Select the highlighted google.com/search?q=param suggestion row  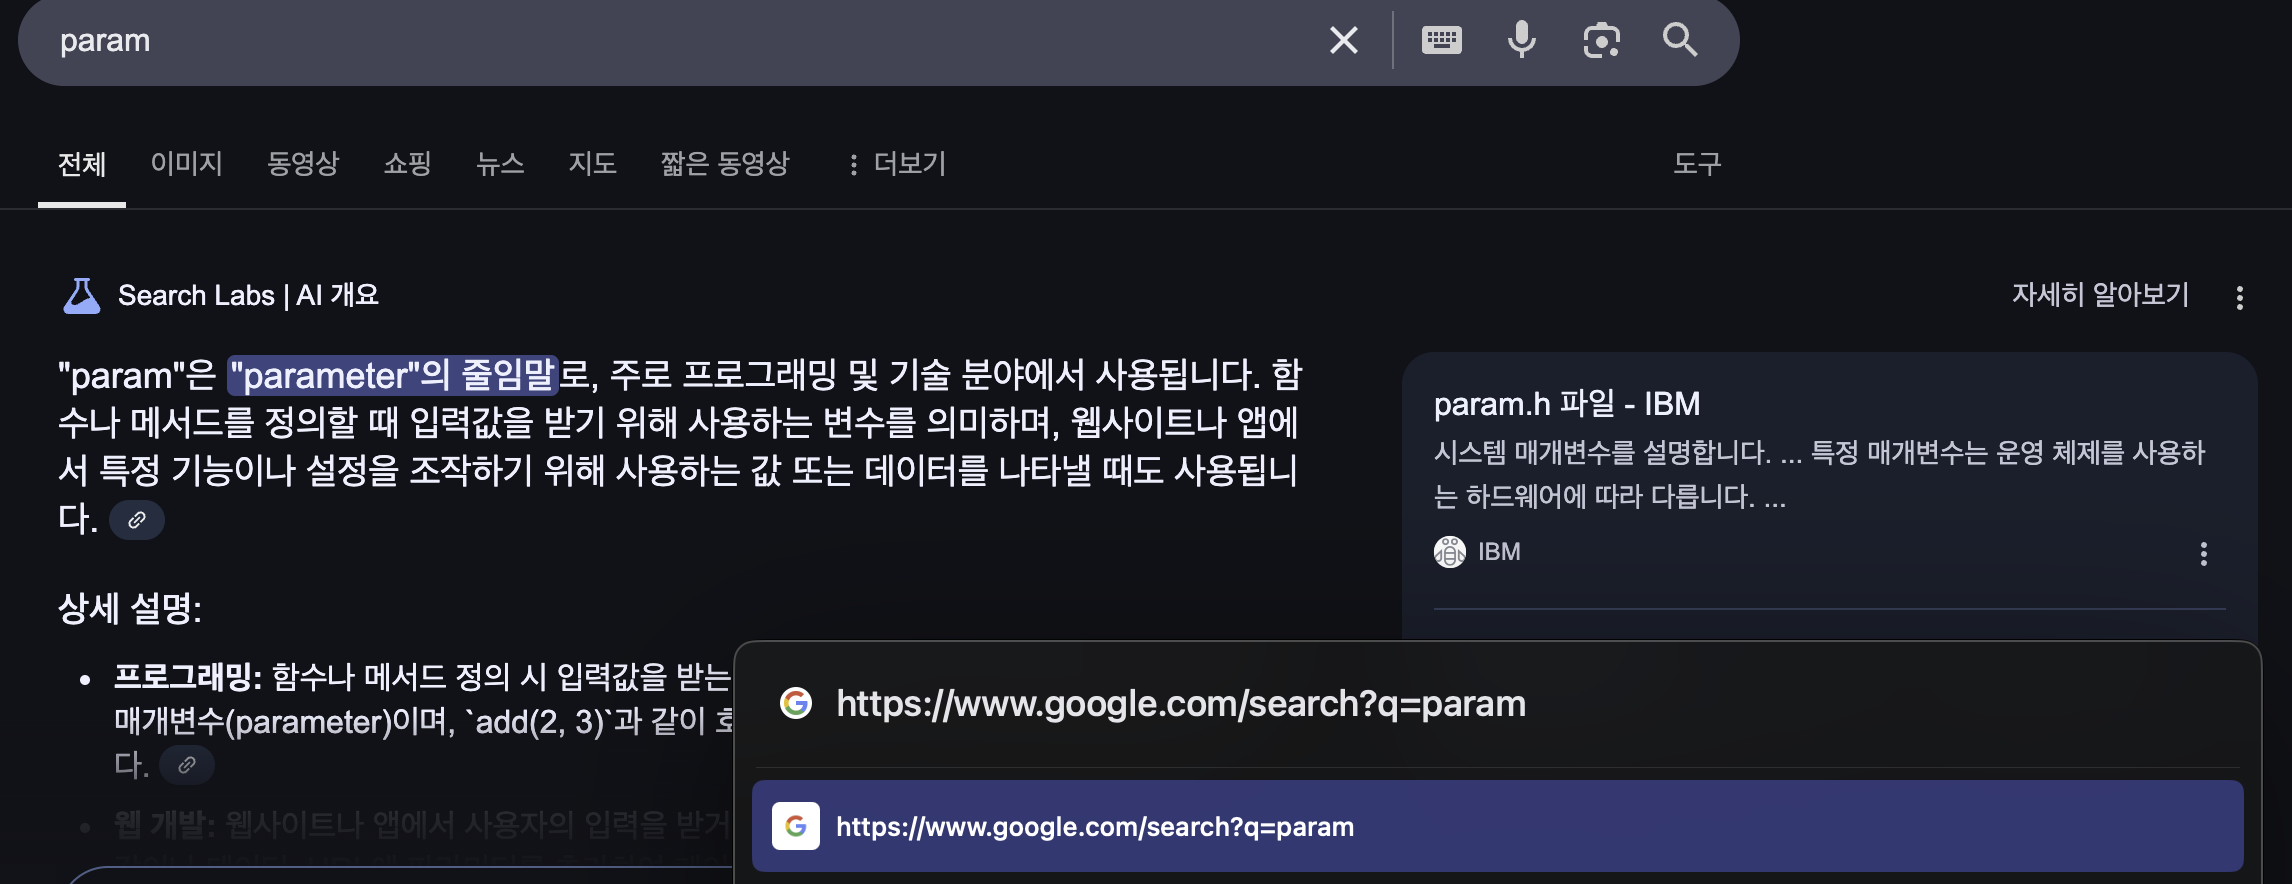point(1498,826)
